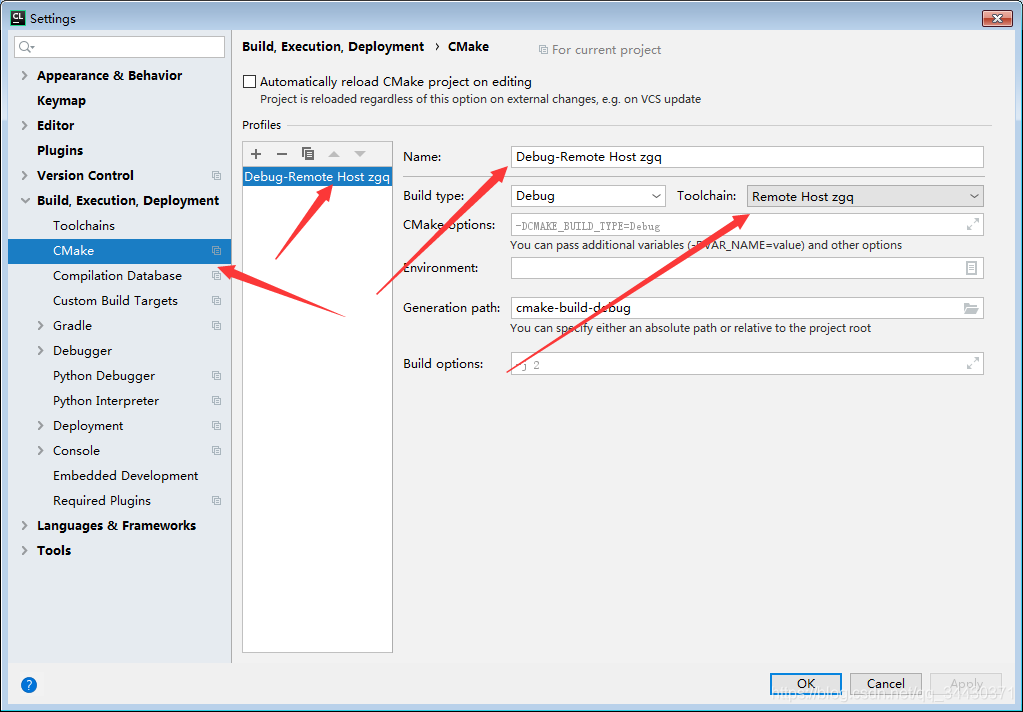Open the help question mark icon
Image resolution: width=1023 pixels, height=712 pixels.
pyautogui.click(x=29, y=685)
